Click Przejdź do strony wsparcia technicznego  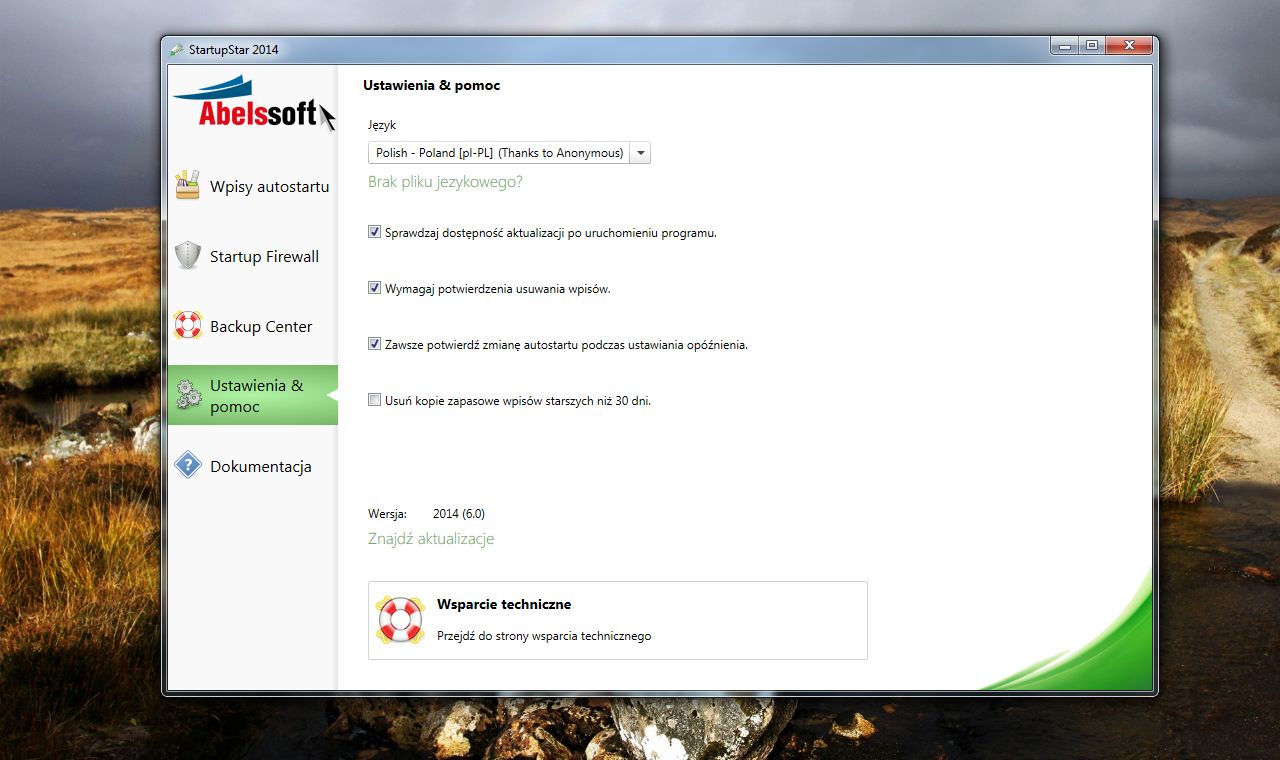click(x=544, y=636)
